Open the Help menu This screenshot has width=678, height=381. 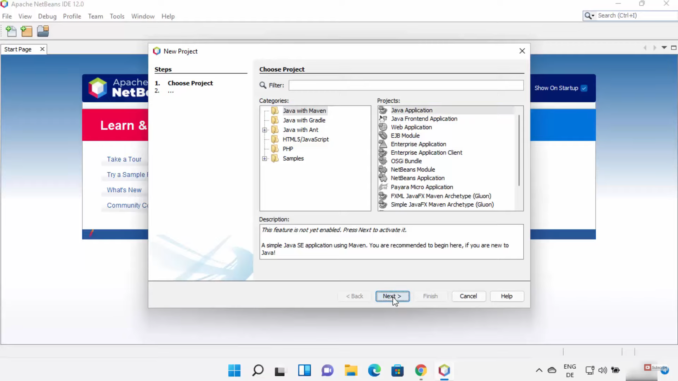click(168, 16)
